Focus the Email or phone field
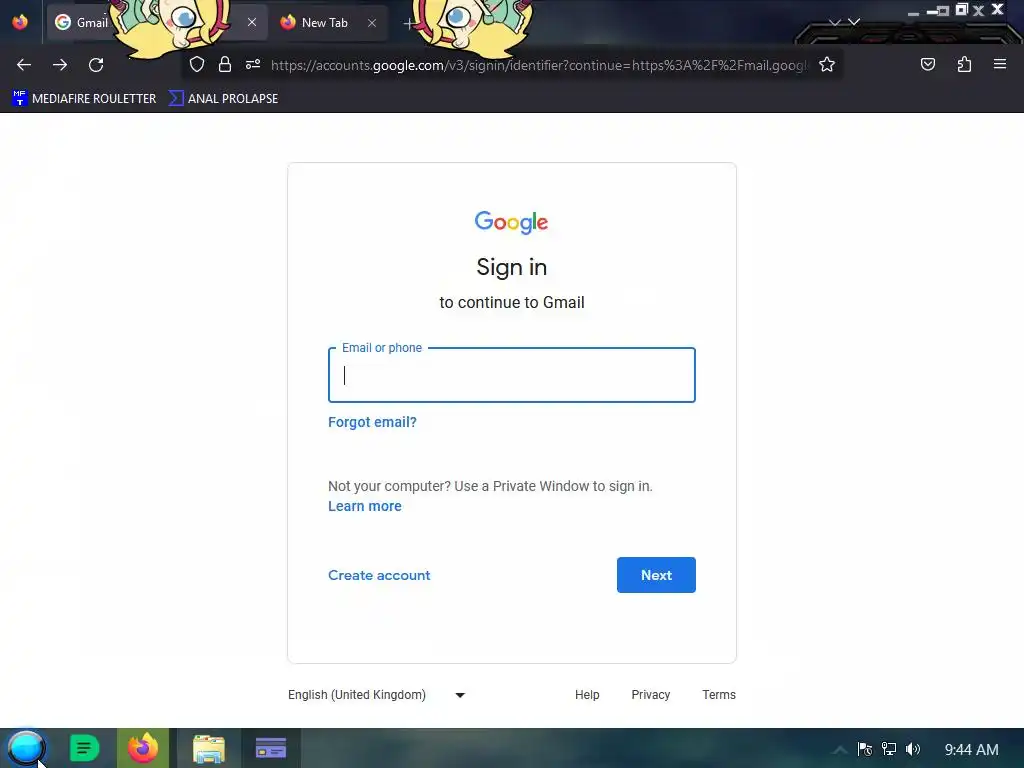This screenshot has width=1024, height=768. pyautogui.click(x=512, y=375)
